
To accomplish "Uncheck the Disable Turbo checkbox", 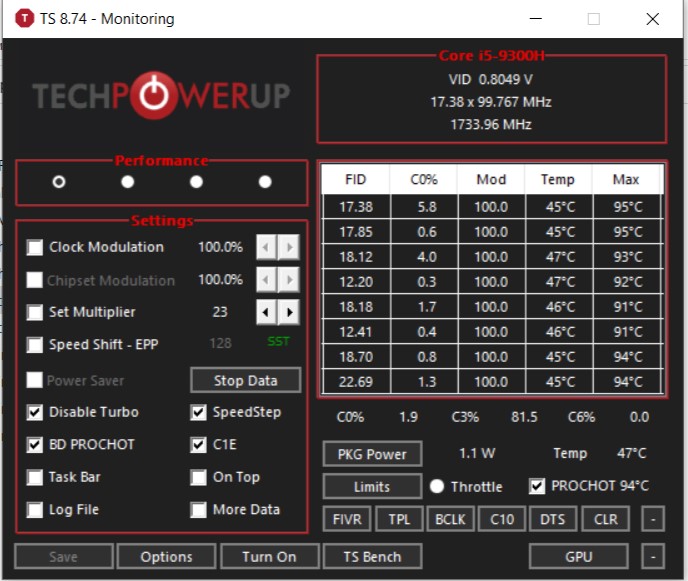I will tap(35, 412).
